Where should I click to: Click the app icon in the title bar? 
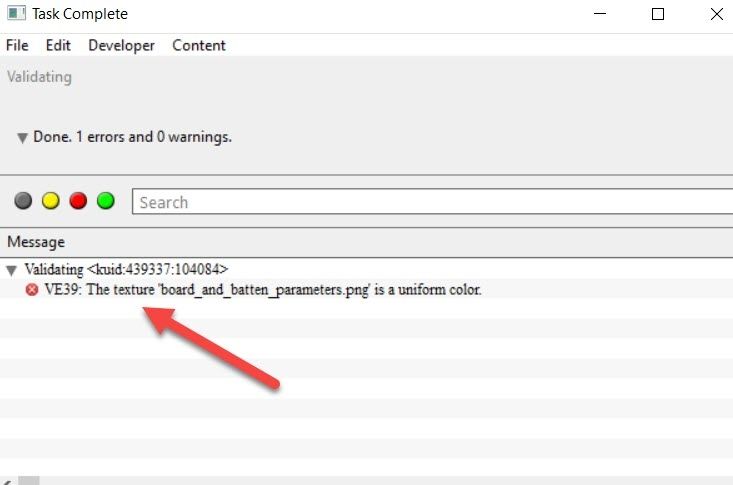(x=15, y=14)
